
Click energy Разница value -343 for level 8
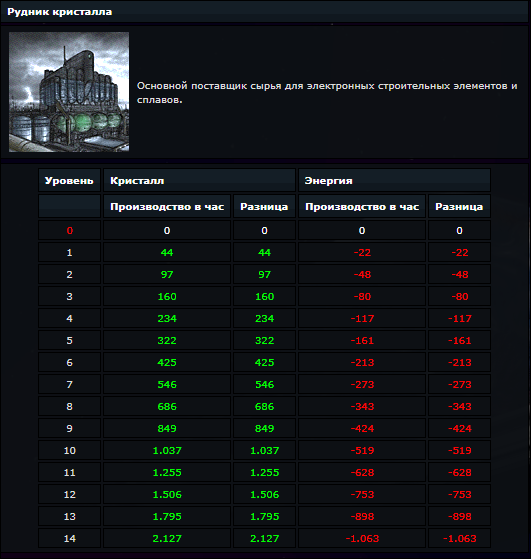pos(459,406)
